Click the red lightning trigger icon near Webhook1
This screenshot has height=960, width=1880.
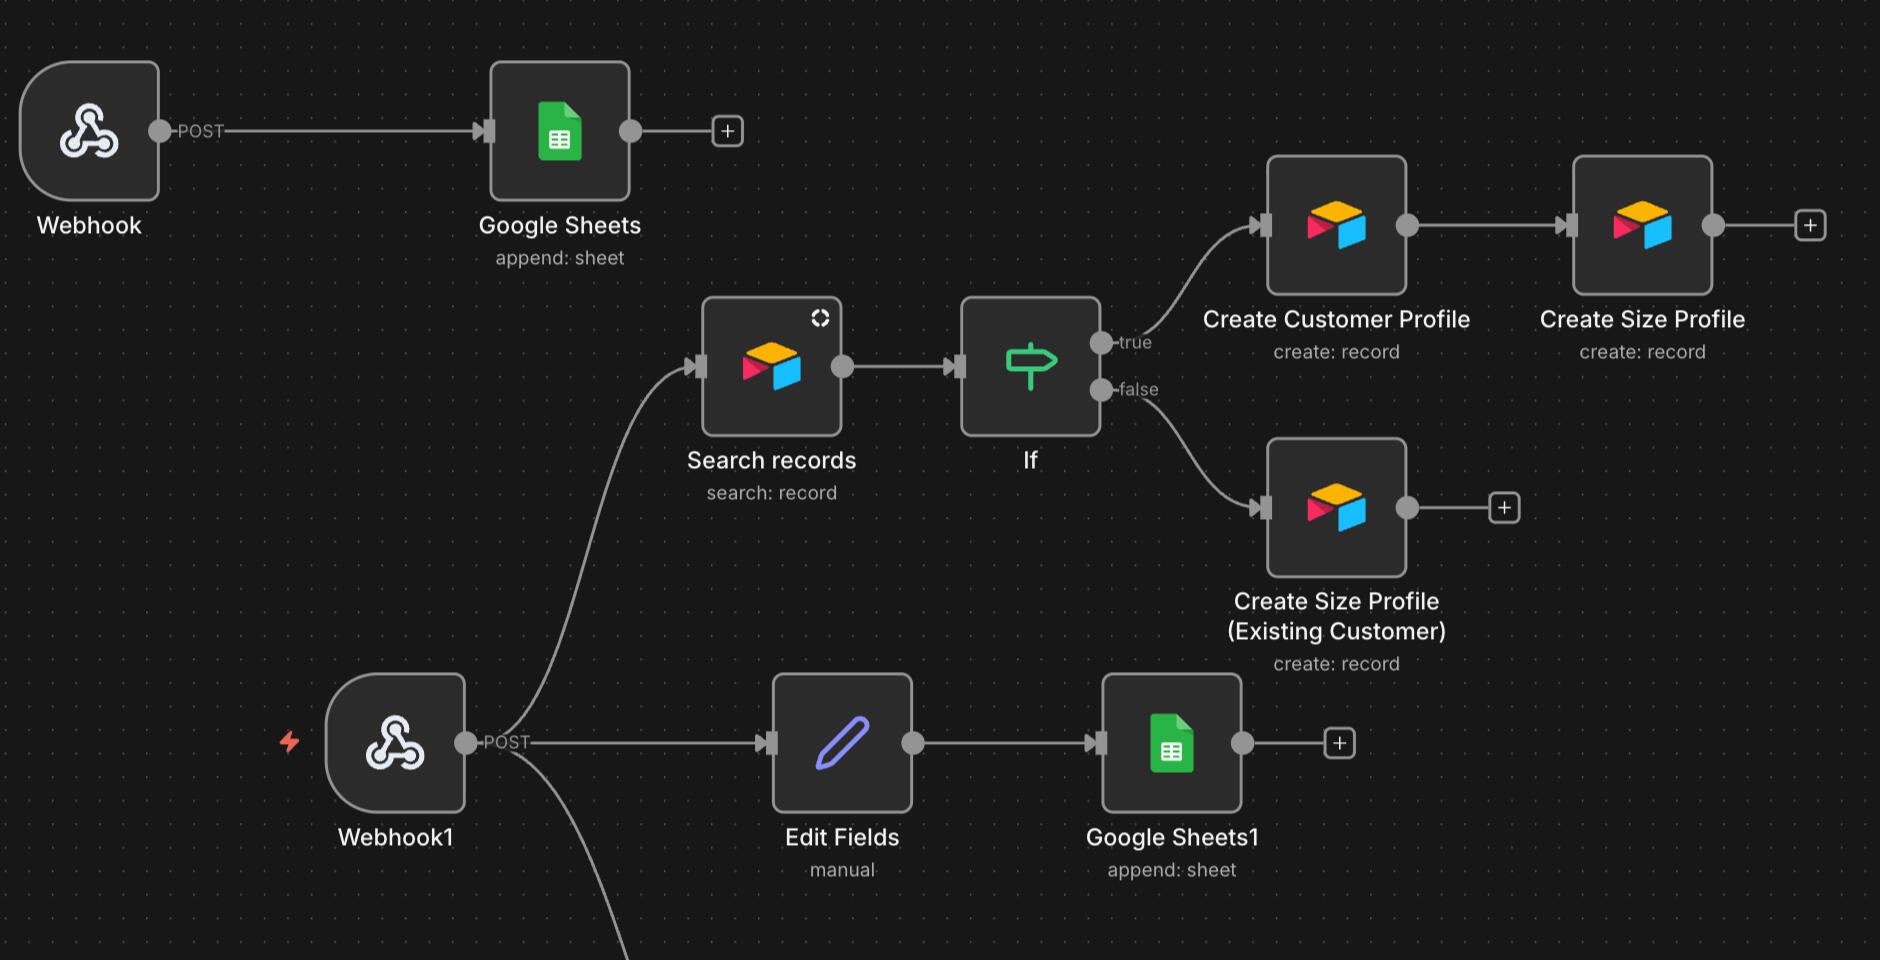[289, 742]
